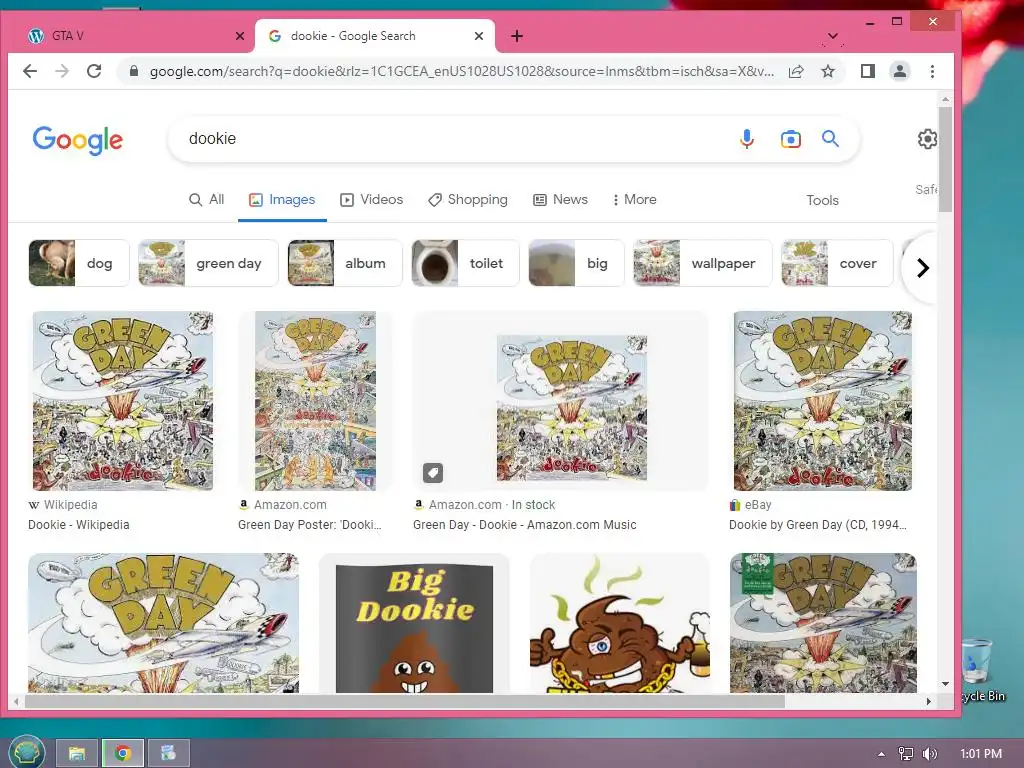
Task: Filter images by dog chip
Action: [x=79, y=263]
